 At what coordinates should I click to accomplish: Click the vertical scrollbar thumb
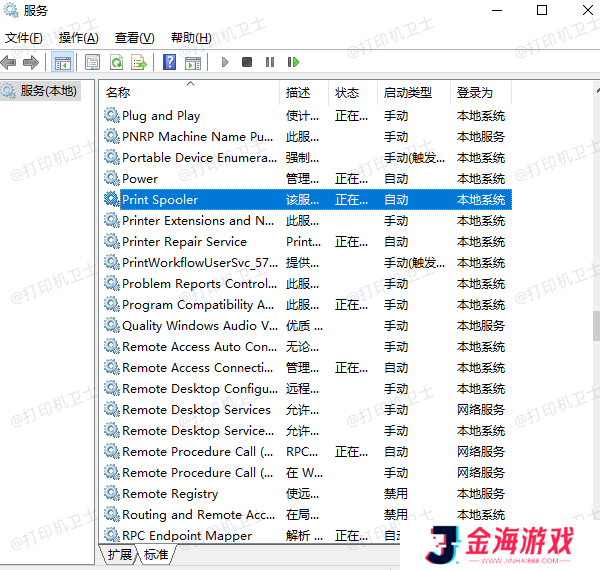pyautogui.click(x=596, y=326)
